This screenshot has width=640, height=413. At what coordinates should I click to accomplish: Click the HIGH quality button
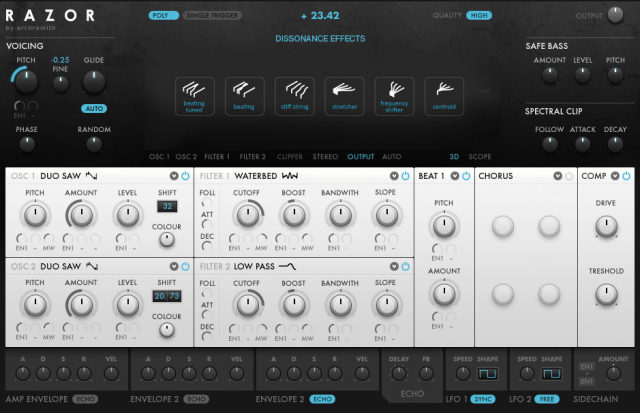(479, 16)
